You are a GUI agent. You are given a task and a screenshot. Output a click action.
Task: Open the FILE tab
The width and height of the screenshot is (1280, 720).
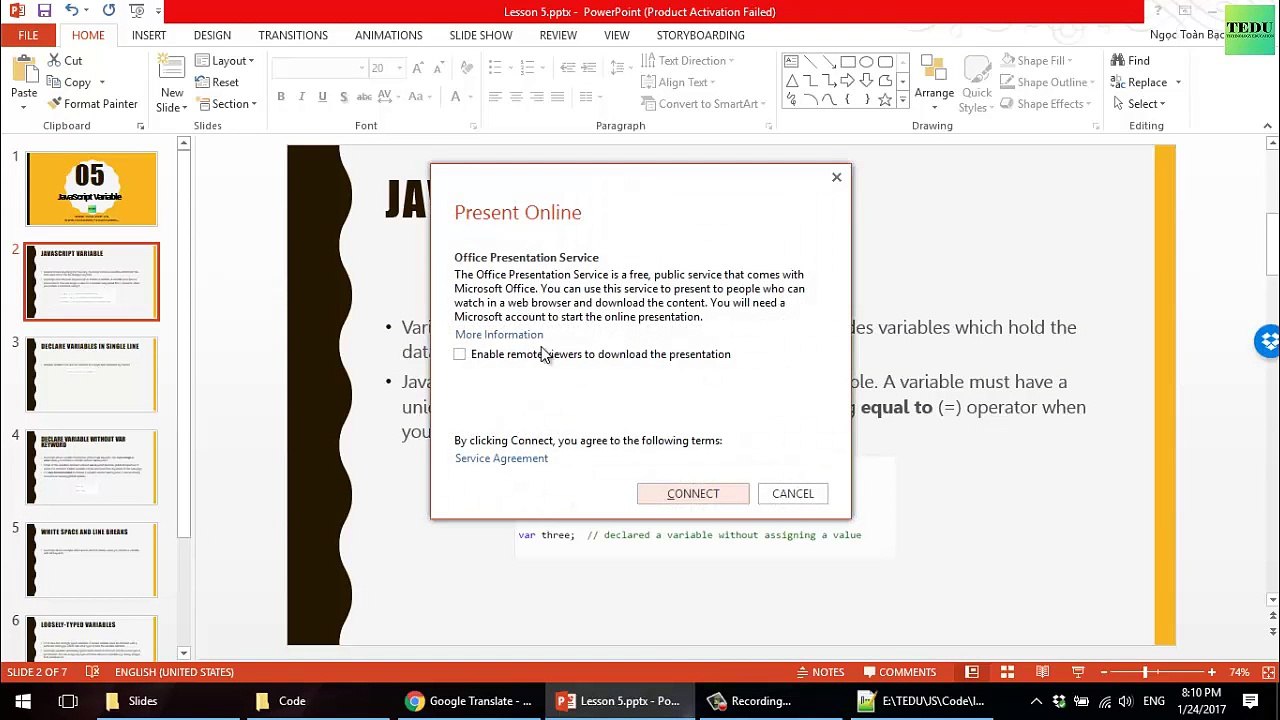pos(28,35)
